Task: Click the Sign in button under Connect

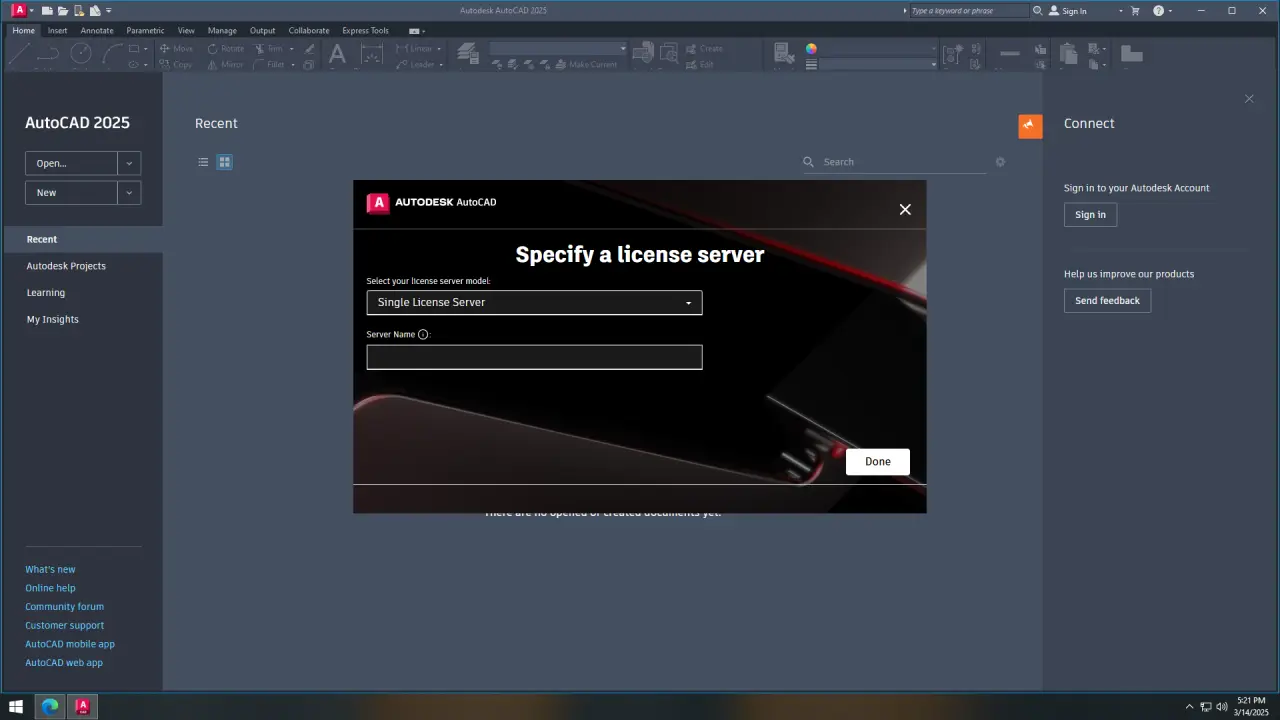Action: pos(1090,215)
